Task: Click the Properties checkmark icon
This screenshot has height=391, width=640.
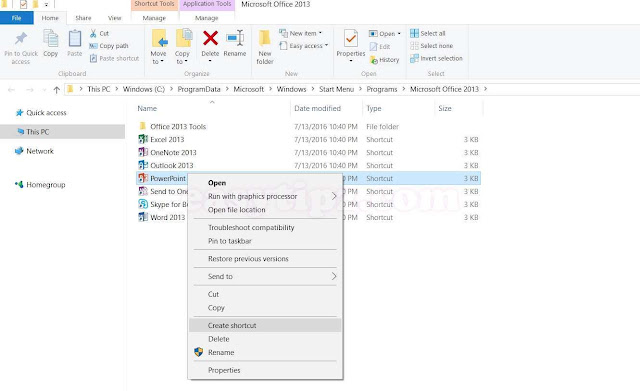Action: [x=351, y=38]
